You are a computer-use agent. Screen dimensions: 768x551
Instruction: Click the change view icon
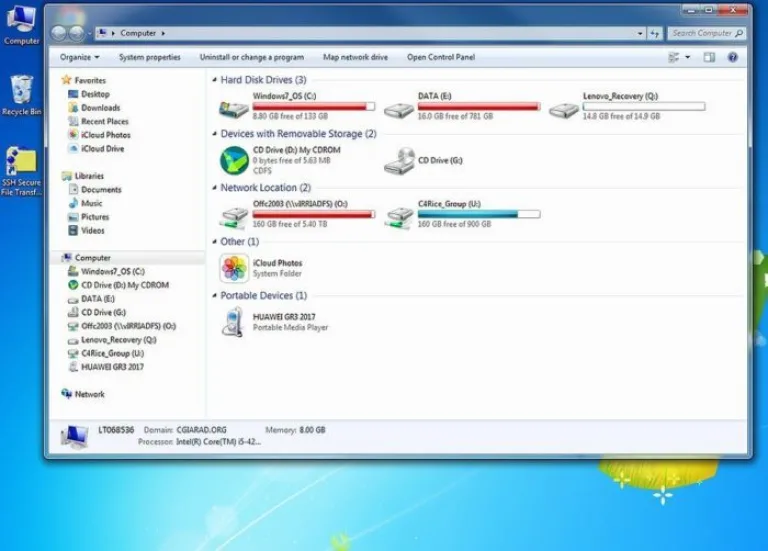click(674, 57)
